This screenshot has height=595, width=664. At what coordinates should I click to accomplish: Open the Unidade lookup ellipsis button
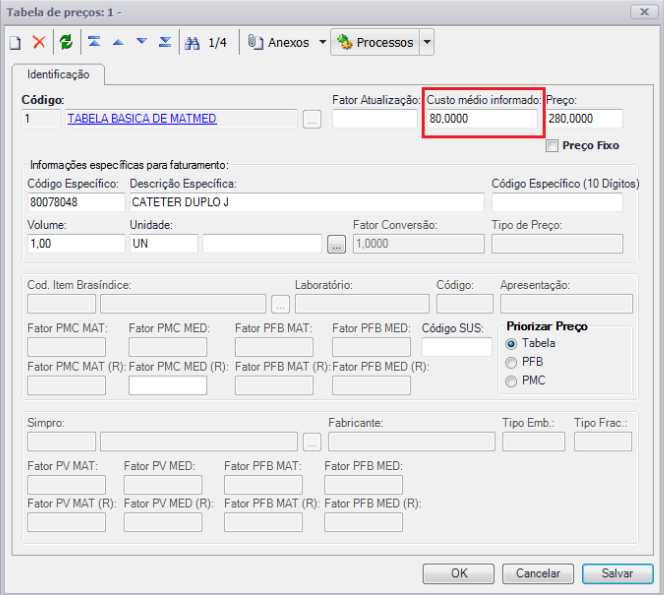click(336, 244)
